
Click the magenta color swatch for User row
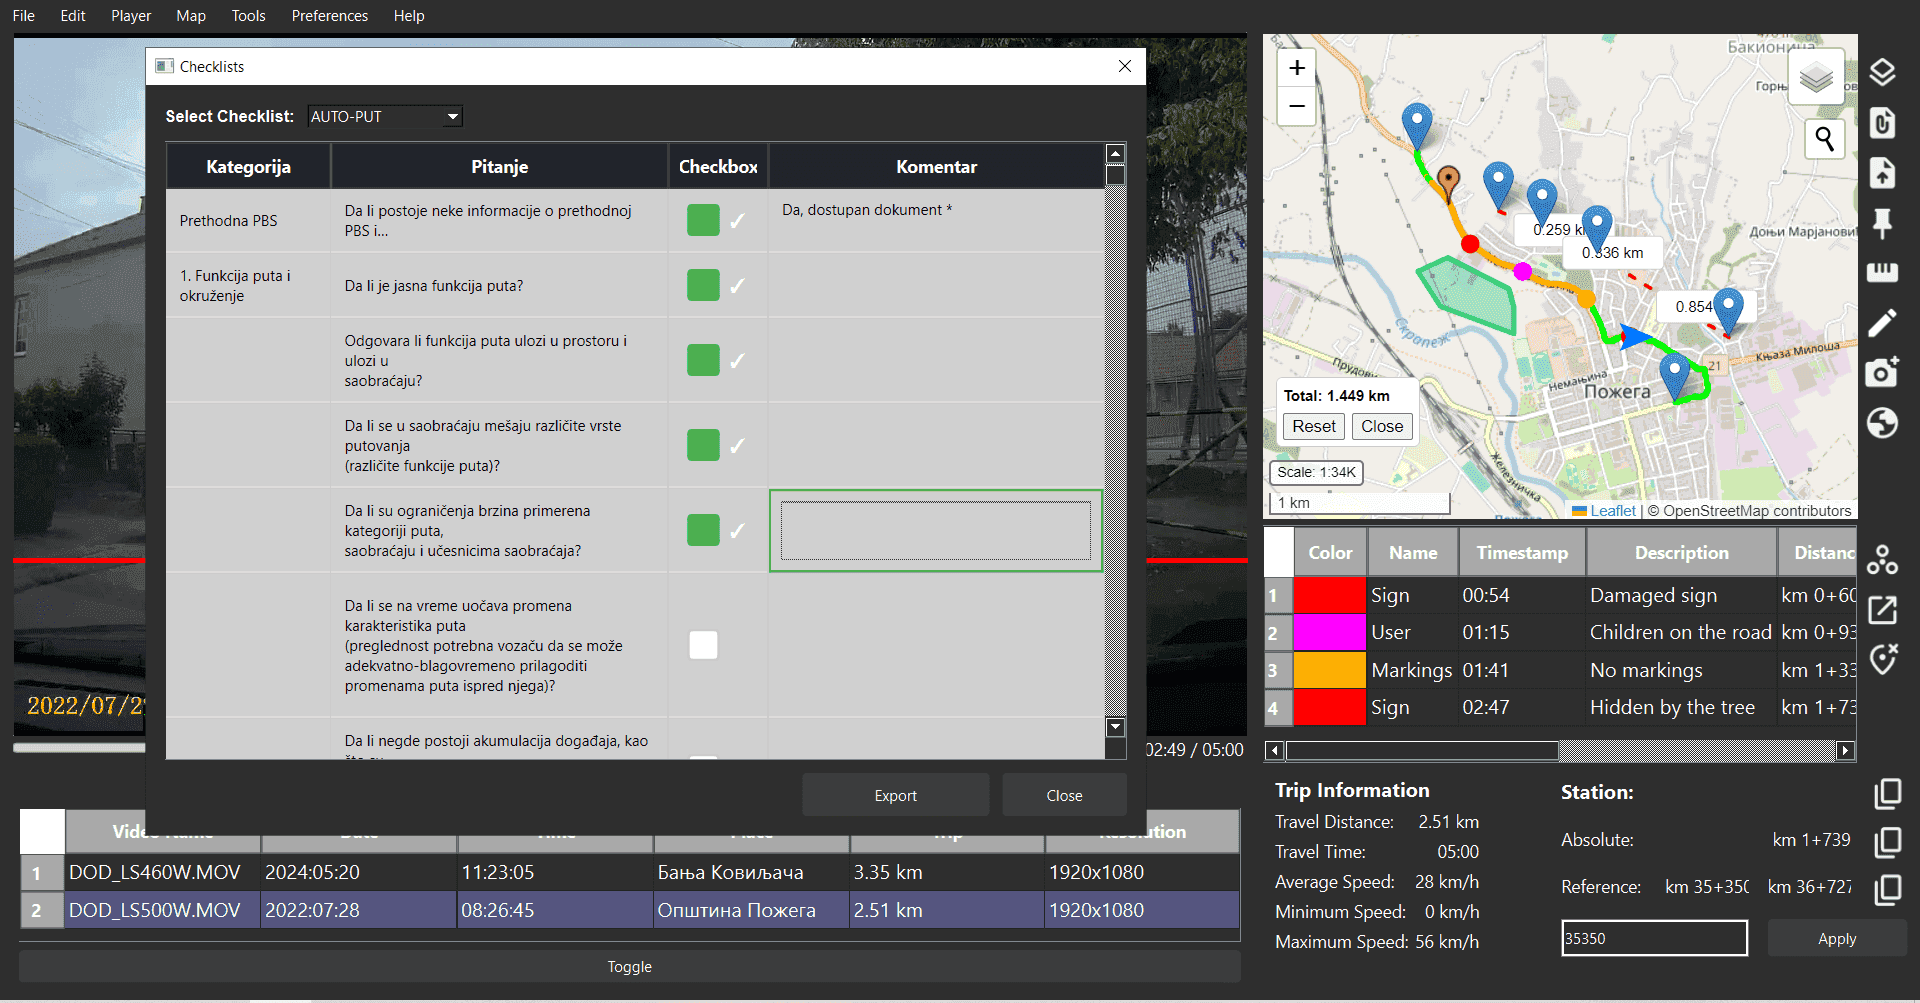(1329, 632)
